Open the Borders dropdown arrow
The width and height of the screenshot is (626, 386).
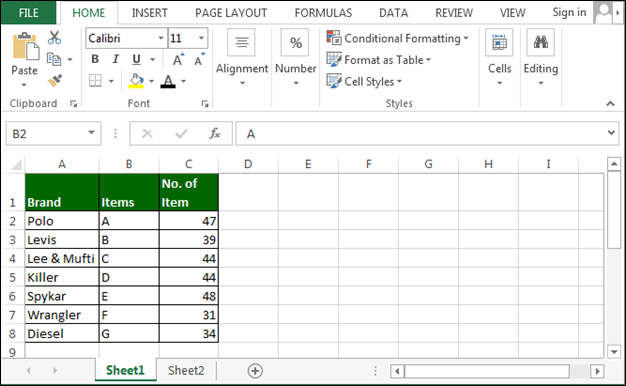pyautogui.click(x=111, y=81)
